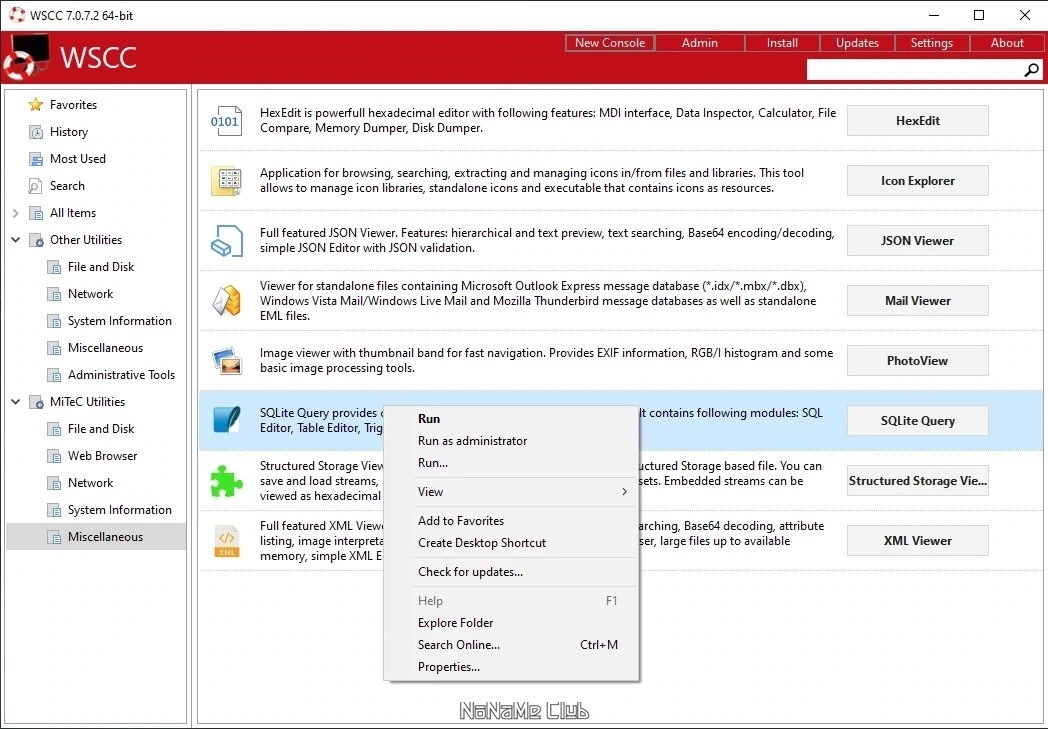Click the search magnifier in header
This screenshot has height=729, width=1048.
tap(1031, 69)
